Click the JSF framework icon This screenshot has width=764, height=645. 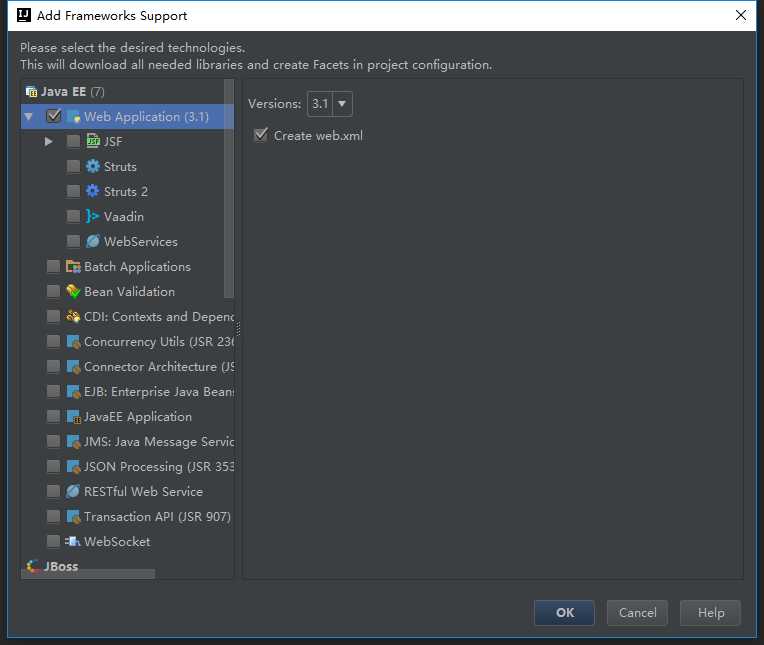(x=93, y=141)
